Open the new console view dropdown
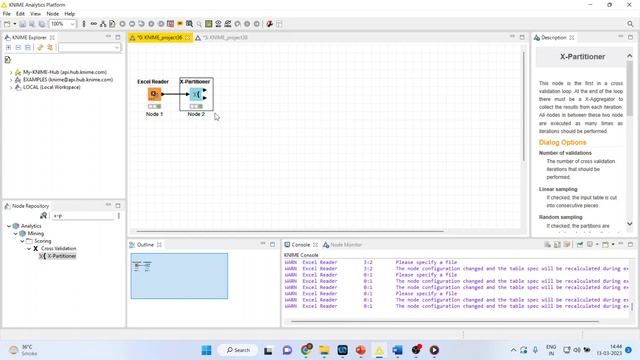The image size is (640, 360). 613,244
